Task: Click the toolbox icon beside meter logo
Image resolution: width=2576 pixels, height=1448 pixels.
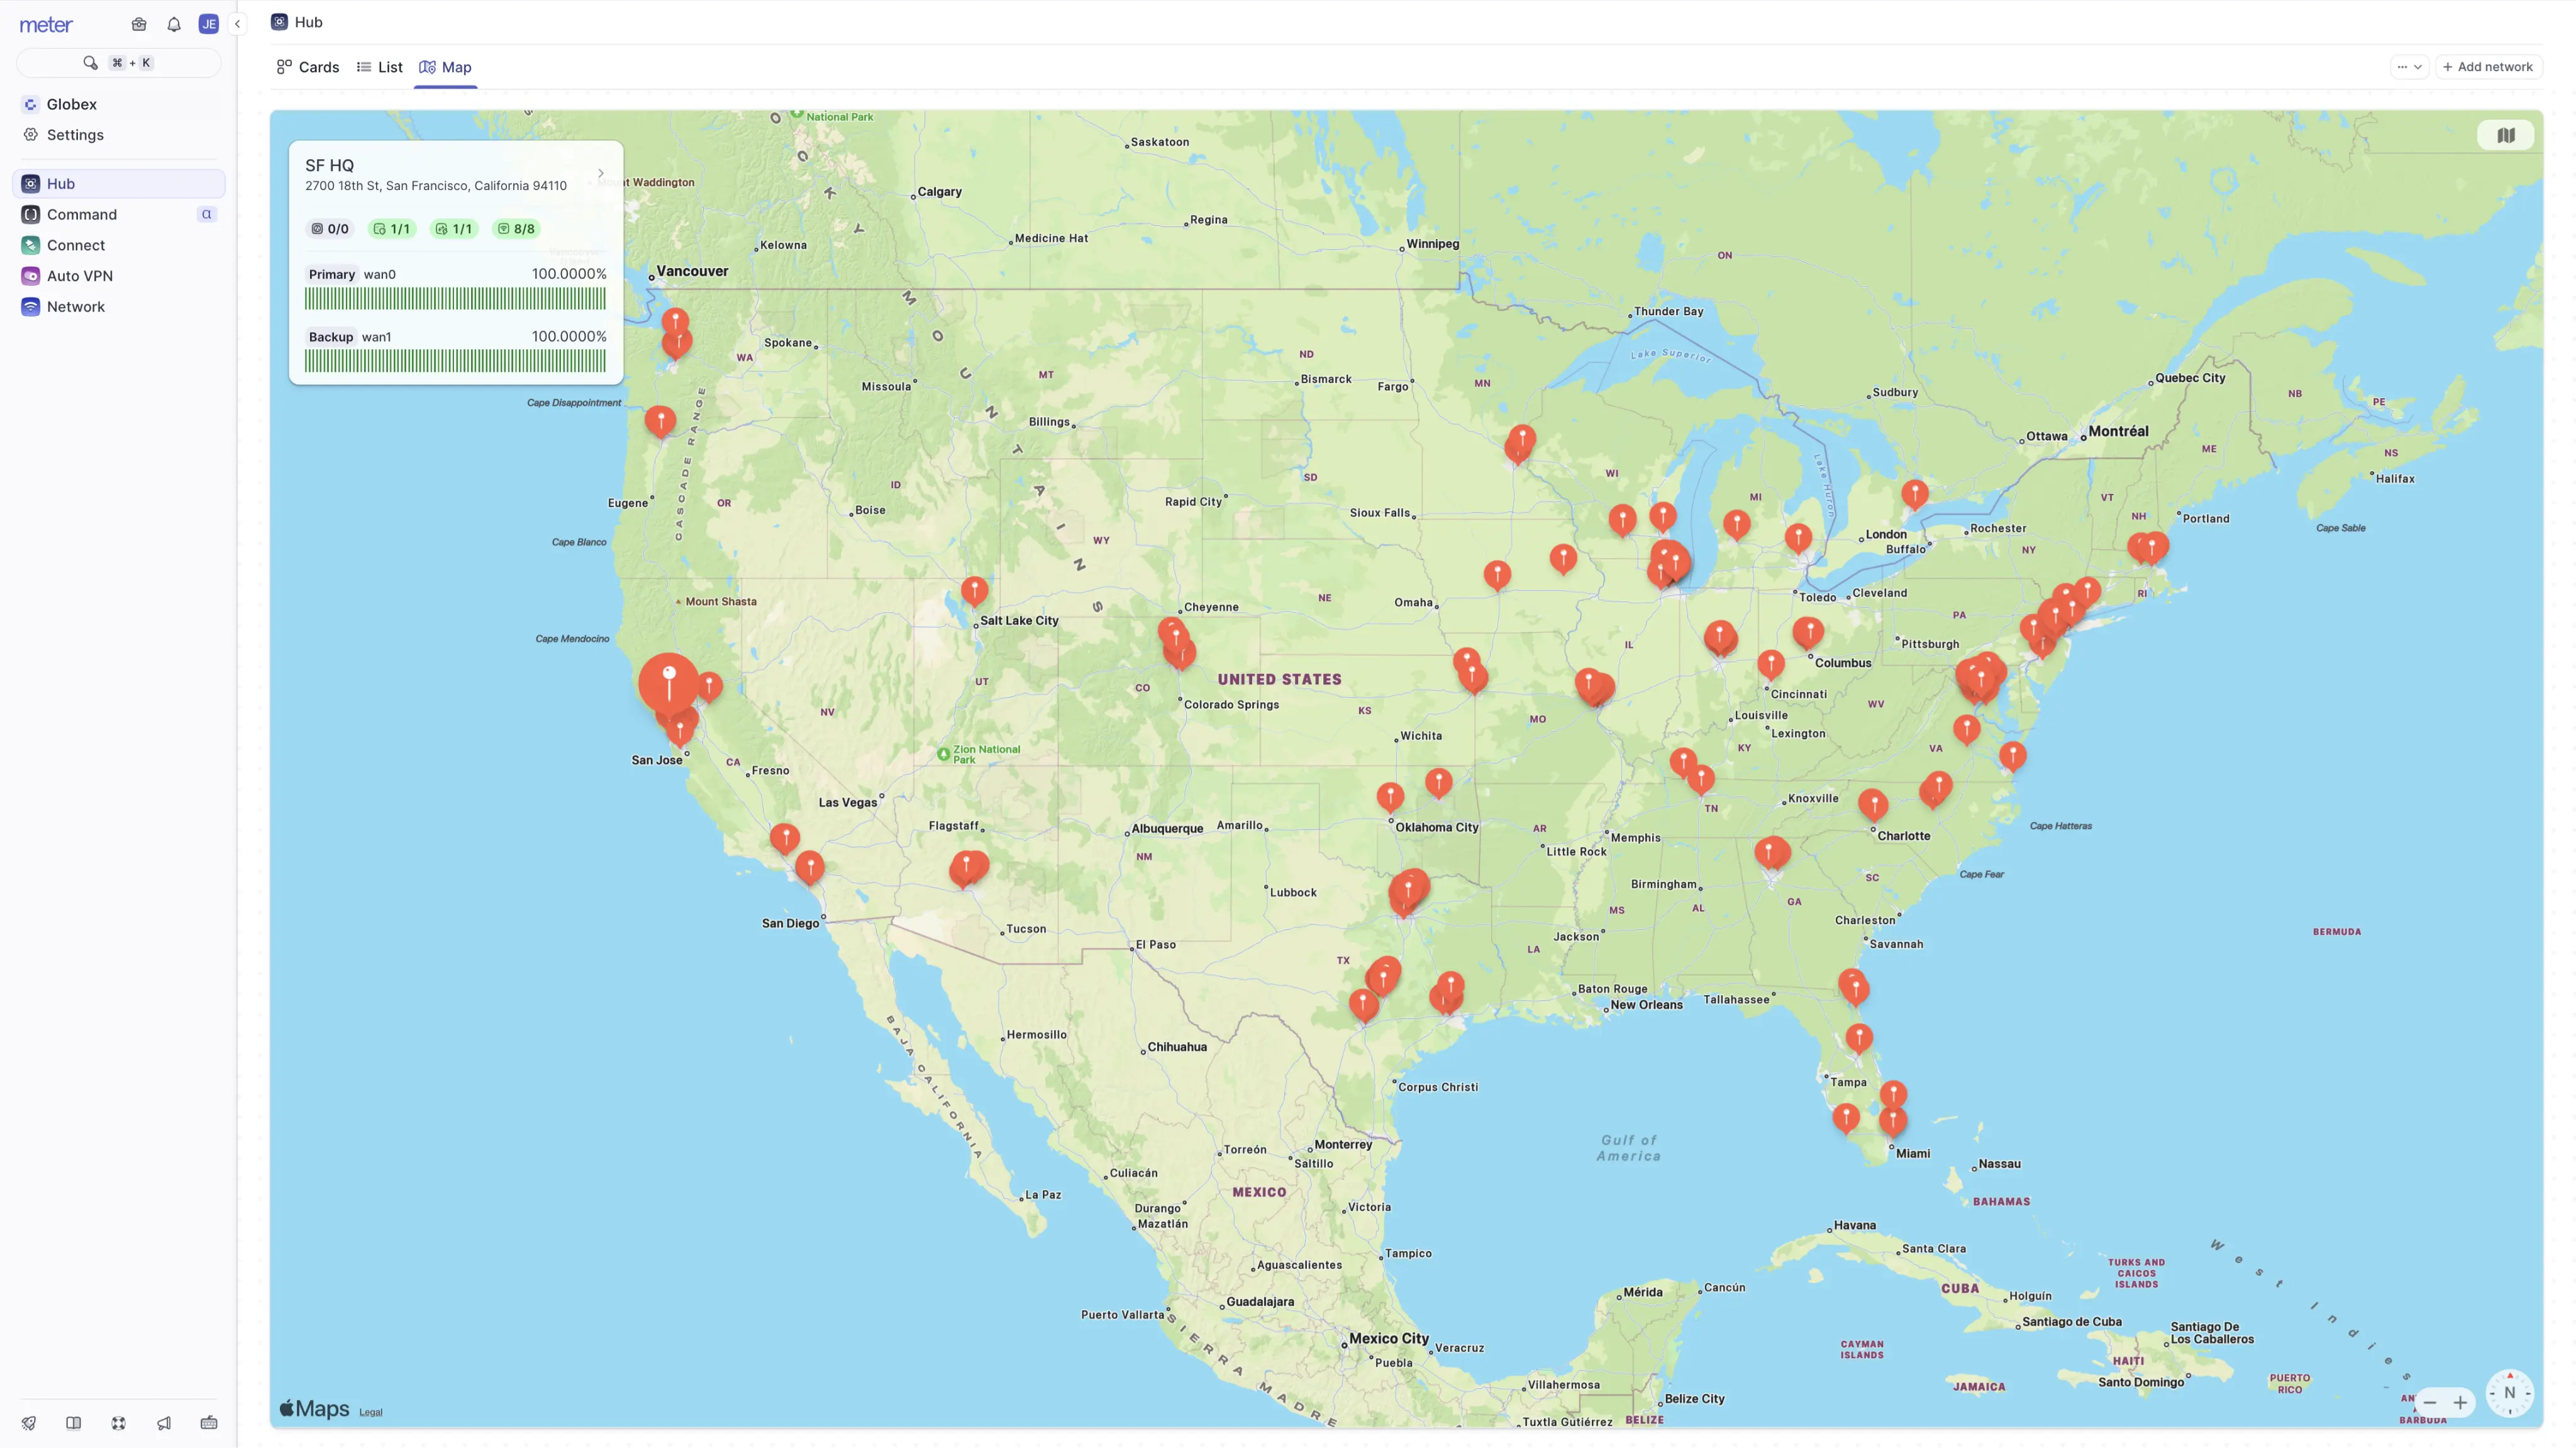Action: point(139,24)
